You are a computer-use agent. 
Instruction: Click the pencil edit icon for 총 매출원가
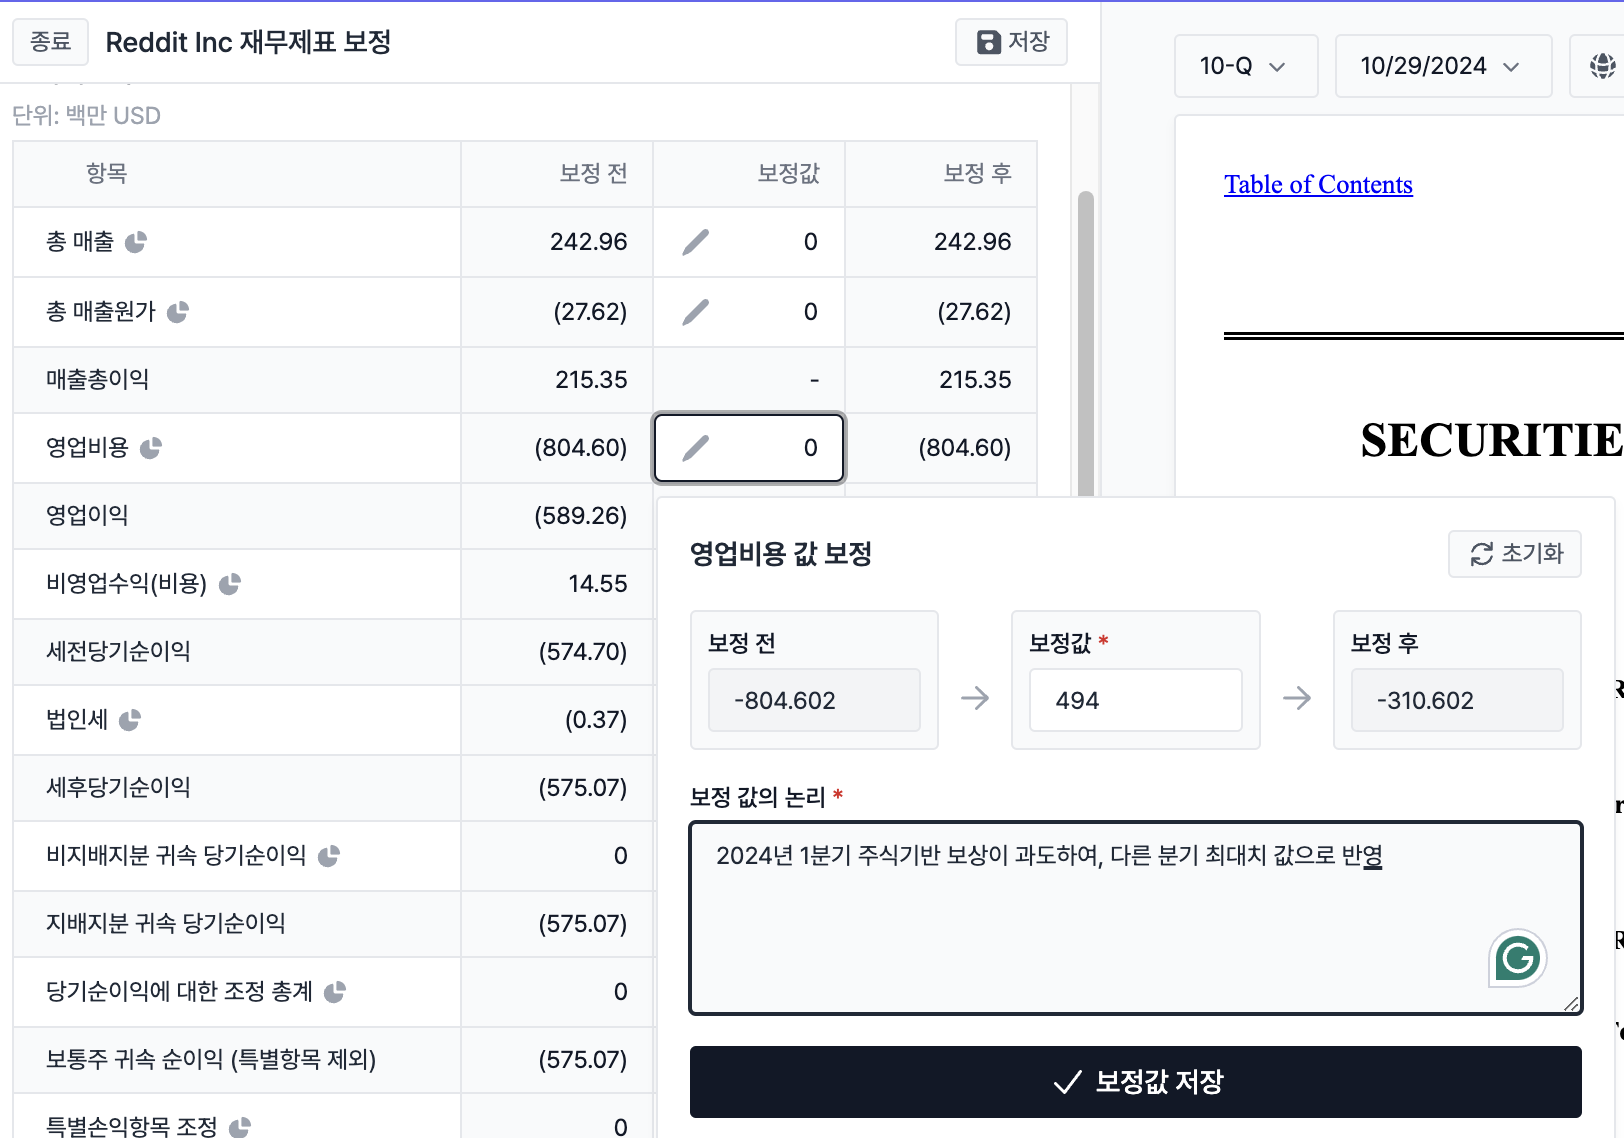pos(696,312)
